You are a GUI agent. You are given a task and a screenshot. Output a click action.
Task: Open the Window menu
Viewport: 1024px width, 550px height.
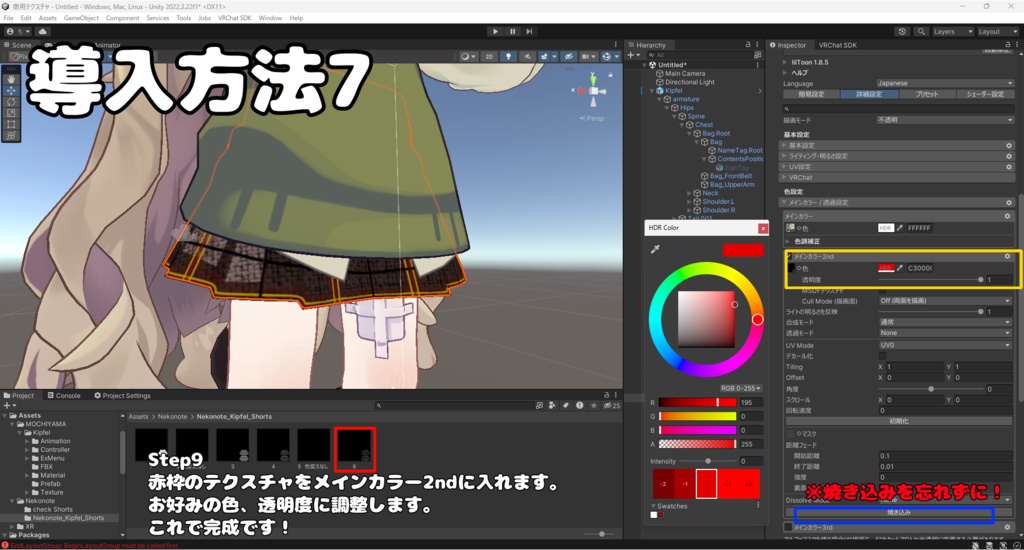click(270, 18)
